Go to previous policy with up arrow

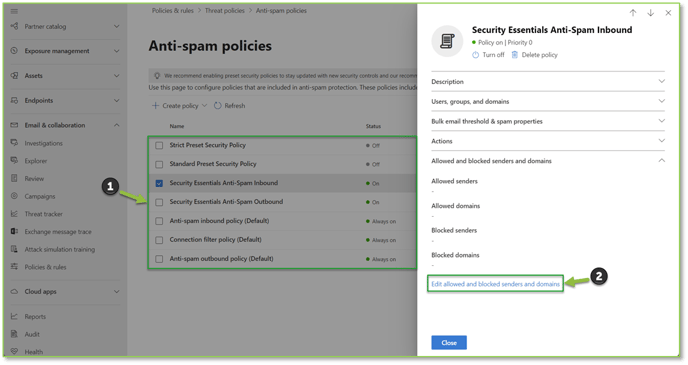pyautogui.click(x=633, y=13)
